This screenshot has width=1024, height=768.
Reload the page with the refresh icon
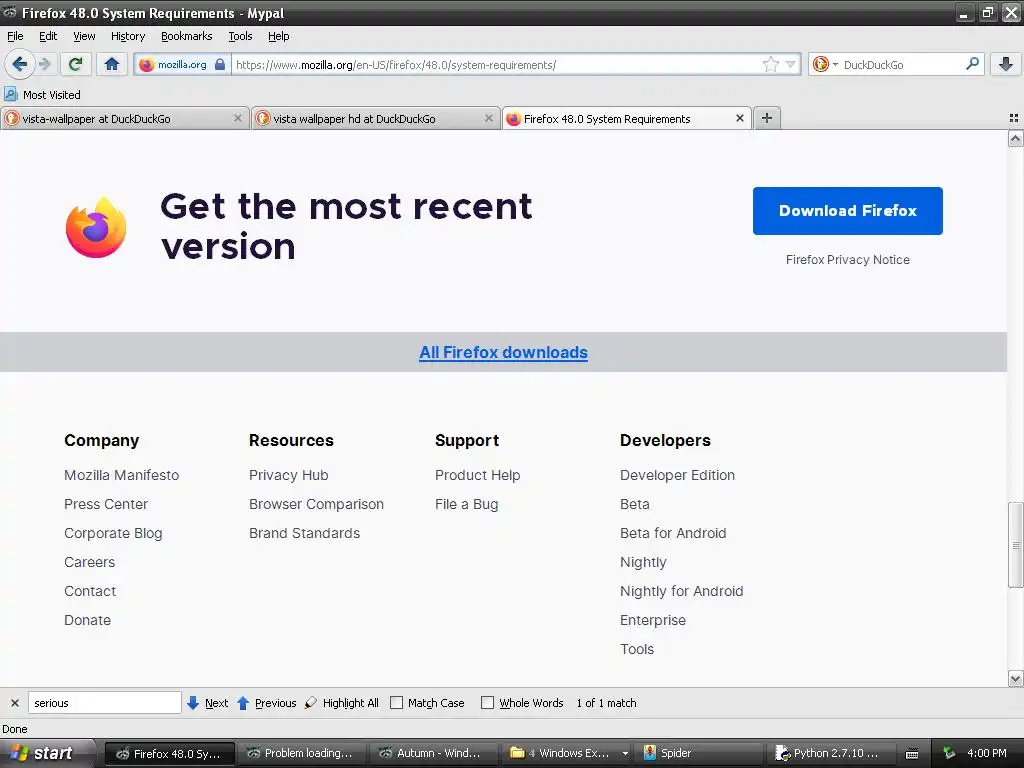click(x=76, y=64)
